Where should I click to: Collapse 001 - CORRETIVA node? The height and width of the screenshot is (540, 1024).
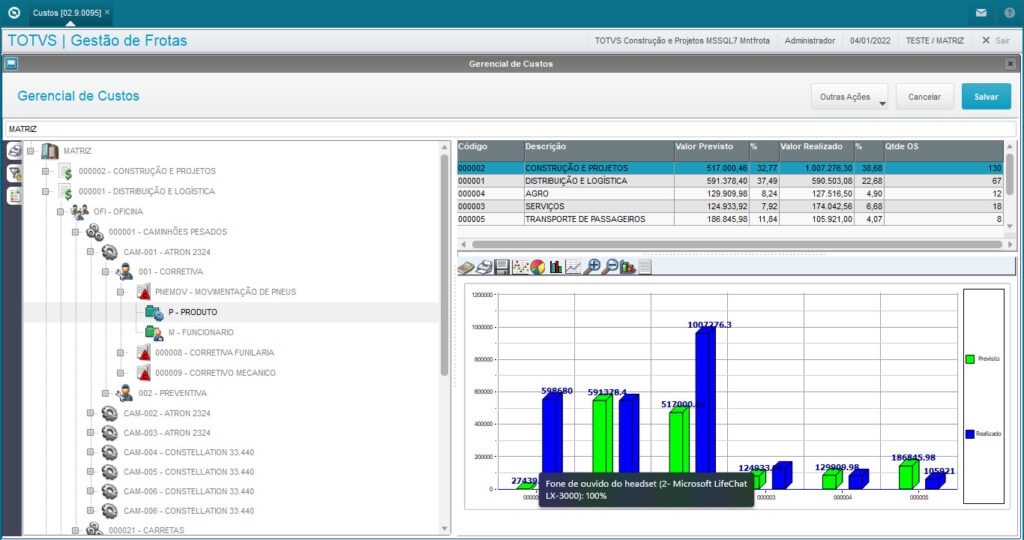[x=106, y=272]
